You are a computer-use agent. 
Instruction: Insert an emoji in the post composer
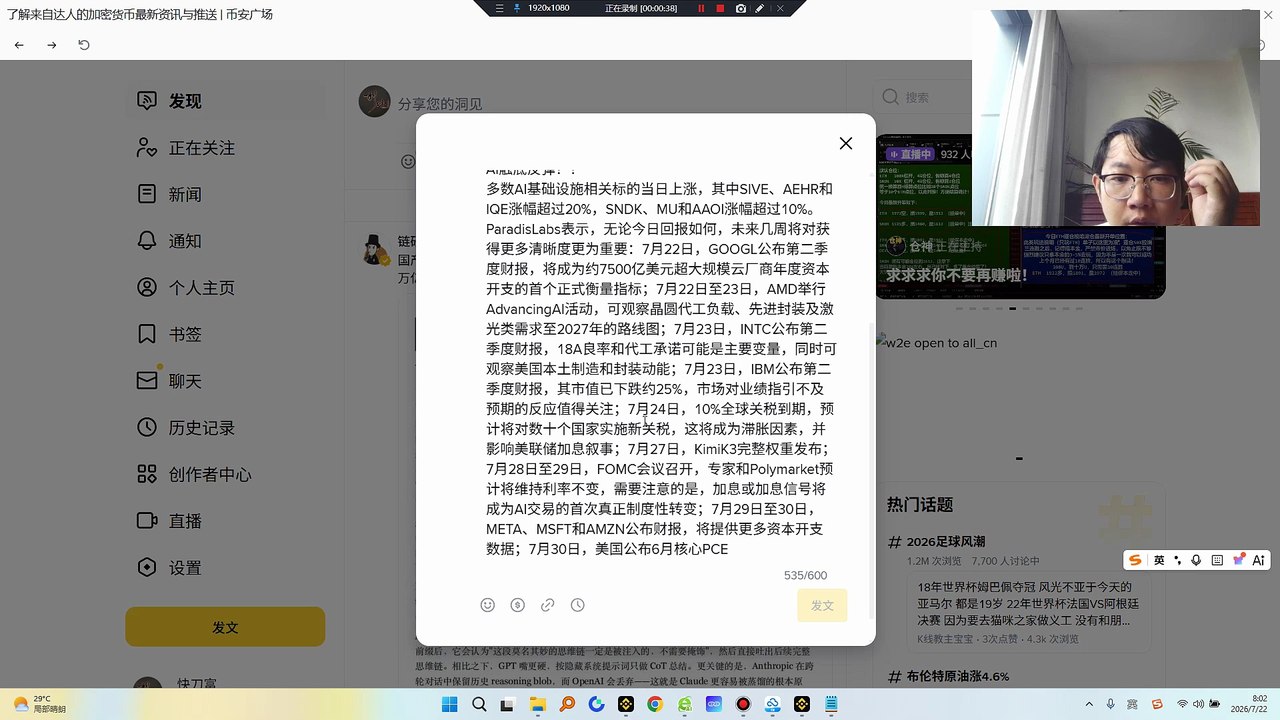[x=487, y=605]
